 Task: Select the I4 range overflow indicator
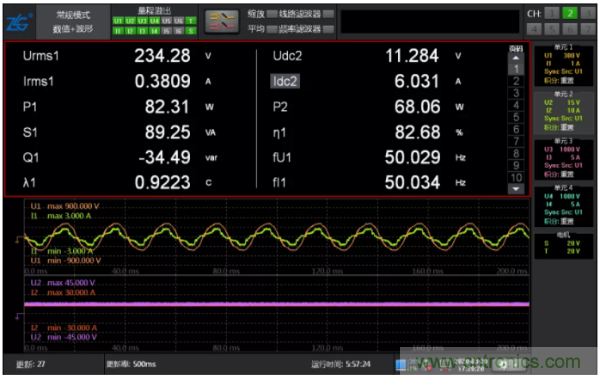pos(155,31)
